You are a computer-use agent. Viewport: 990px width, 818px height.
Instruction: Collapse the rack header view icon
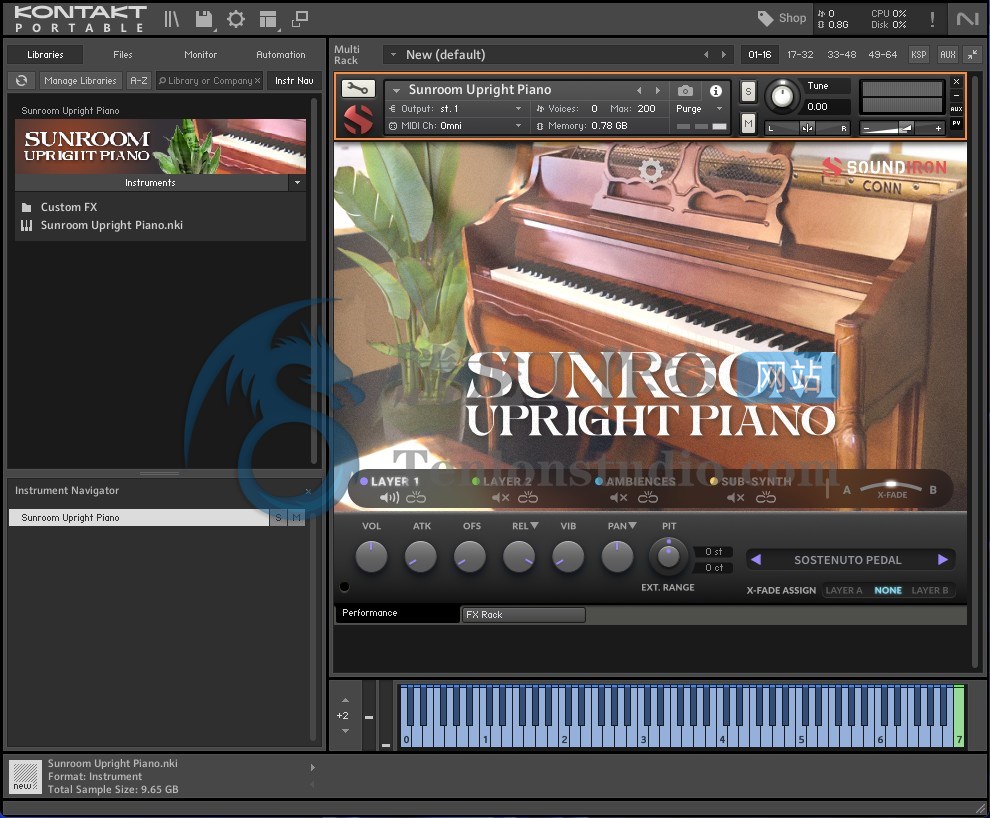973,55
